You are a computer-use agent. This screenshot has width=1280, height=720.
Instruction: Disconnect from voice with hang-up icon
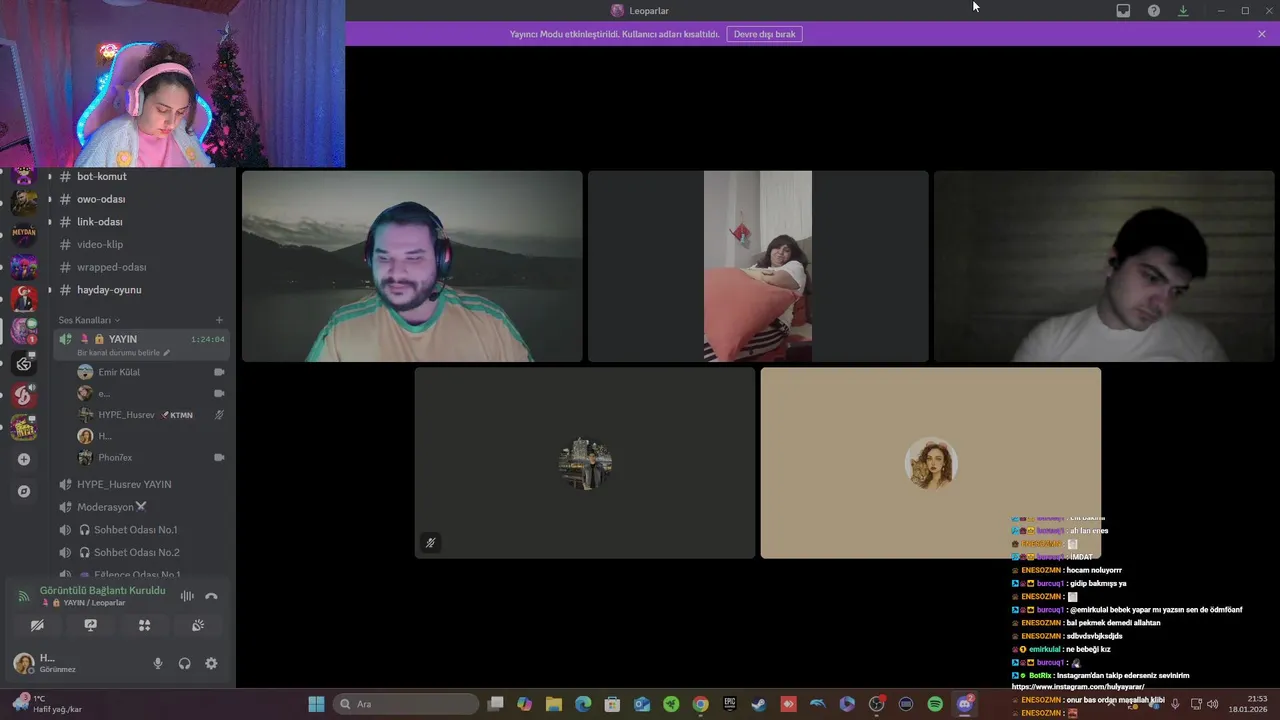coord(211,596)
